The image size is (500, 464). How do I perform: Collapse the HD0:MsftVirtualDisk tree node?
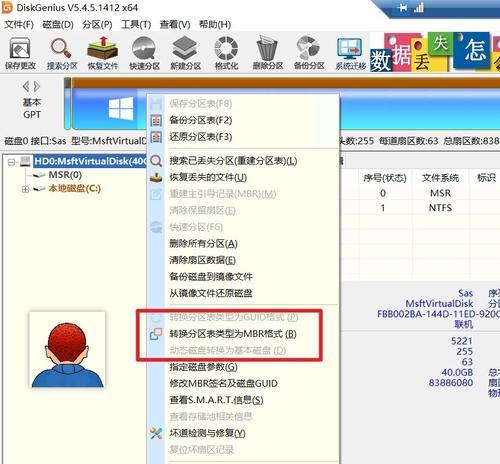(11, 162)
